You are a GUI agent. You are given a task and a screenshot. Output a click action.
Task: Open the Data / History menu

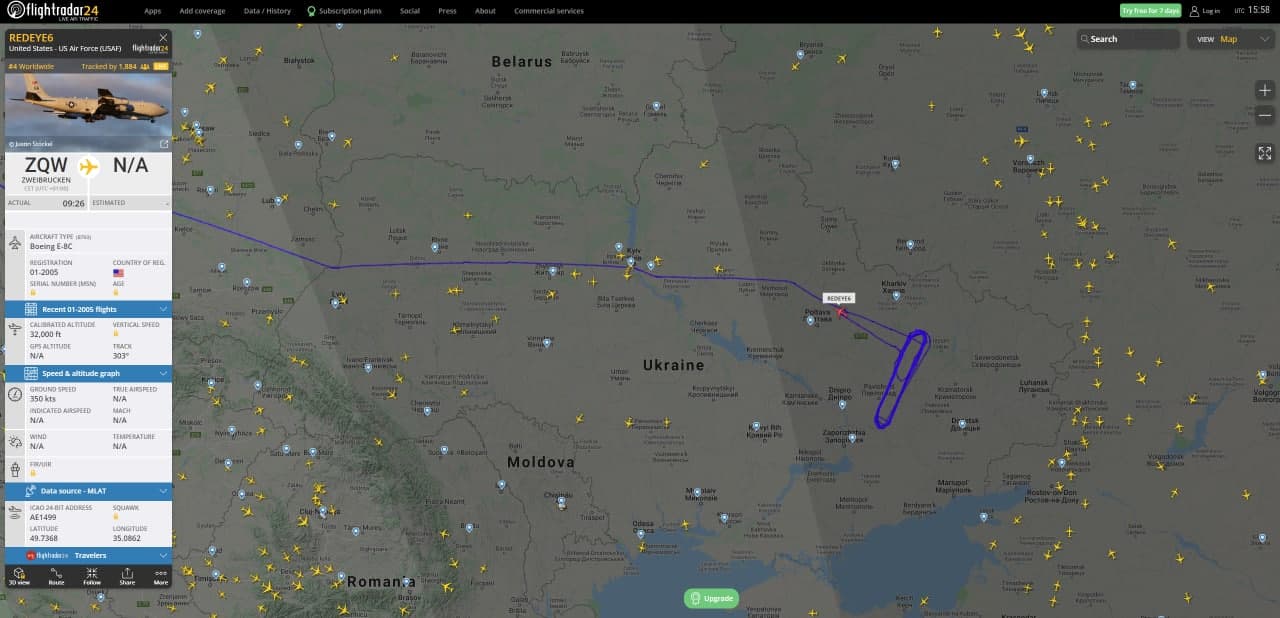coord(266,11)
